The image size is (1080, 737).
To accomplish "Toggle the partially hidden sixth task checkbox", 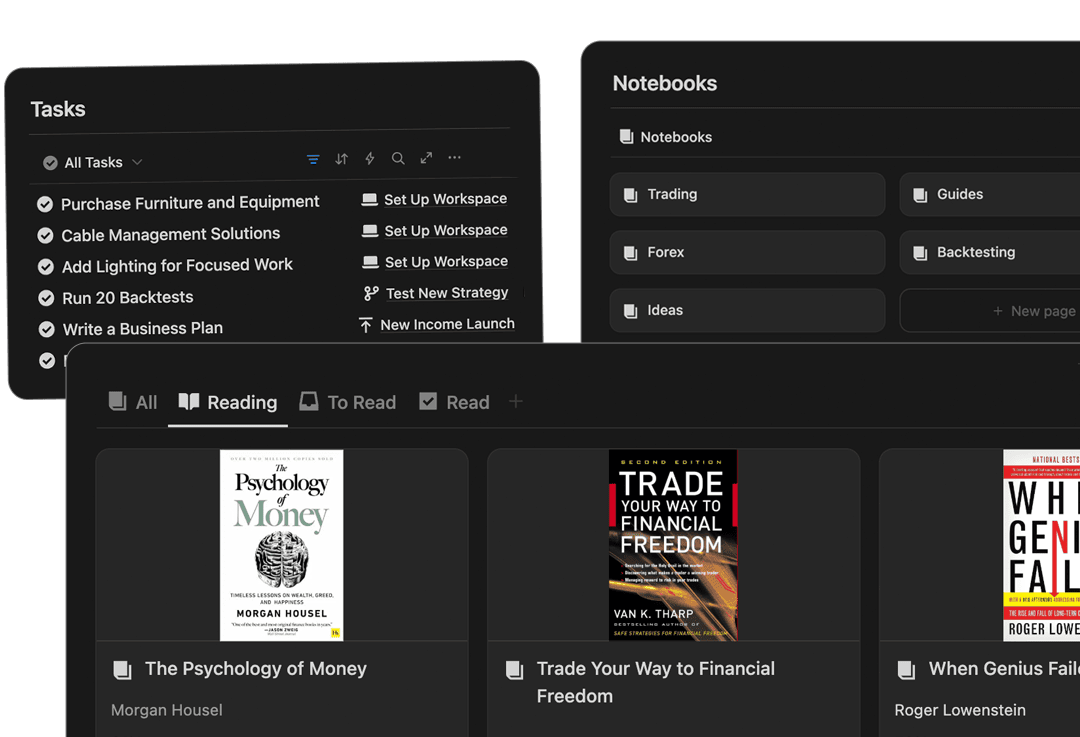I will (x=47, y=360).
